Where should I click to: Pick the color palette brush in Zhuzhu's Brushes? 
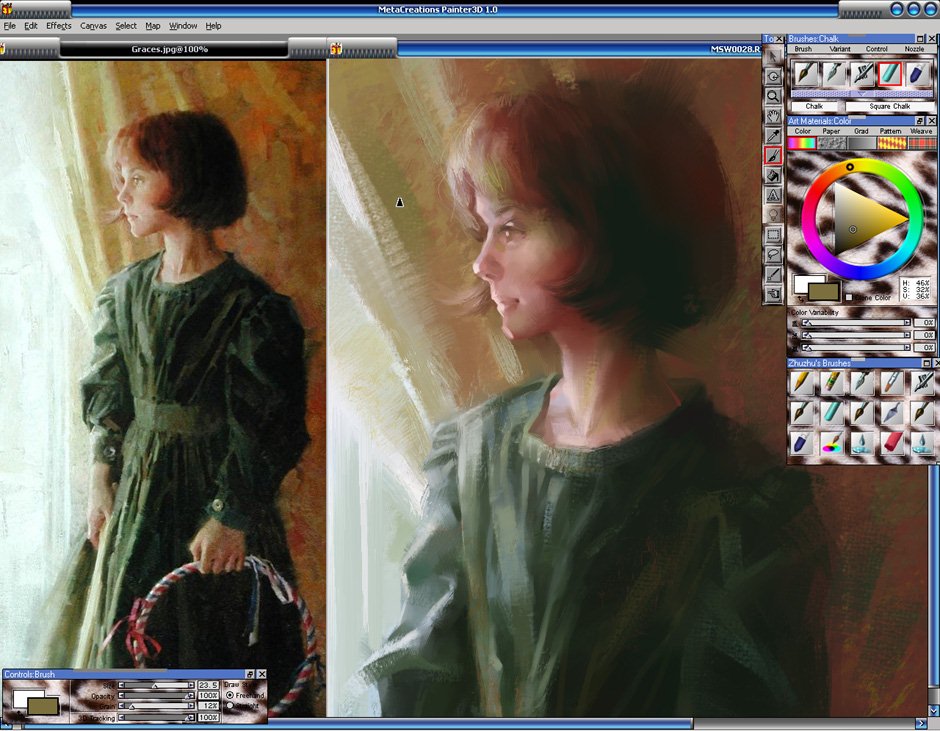pos(831,443)
